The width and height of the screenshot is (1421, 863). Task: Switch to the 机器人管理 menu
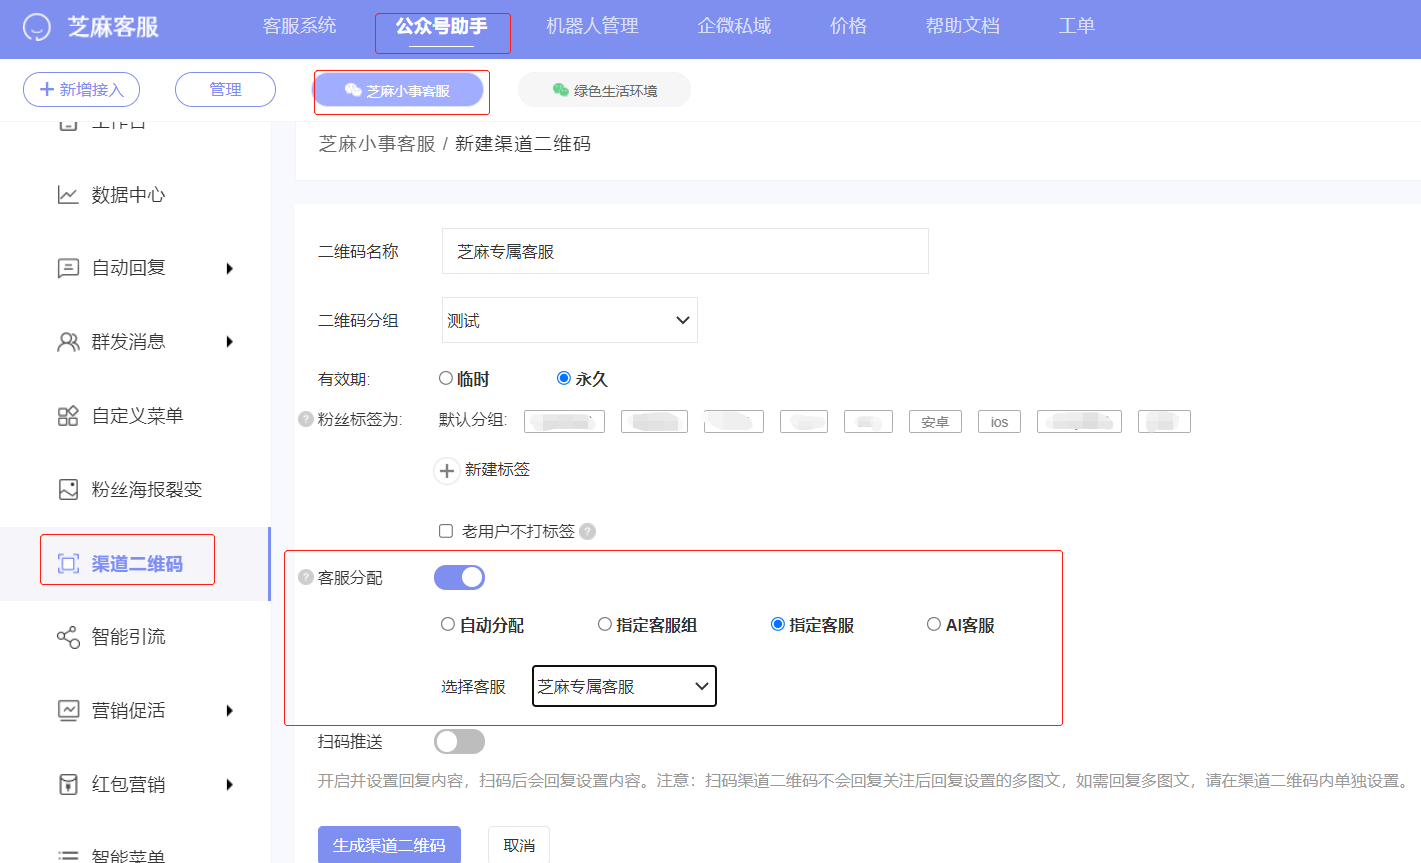click(590, 26)
